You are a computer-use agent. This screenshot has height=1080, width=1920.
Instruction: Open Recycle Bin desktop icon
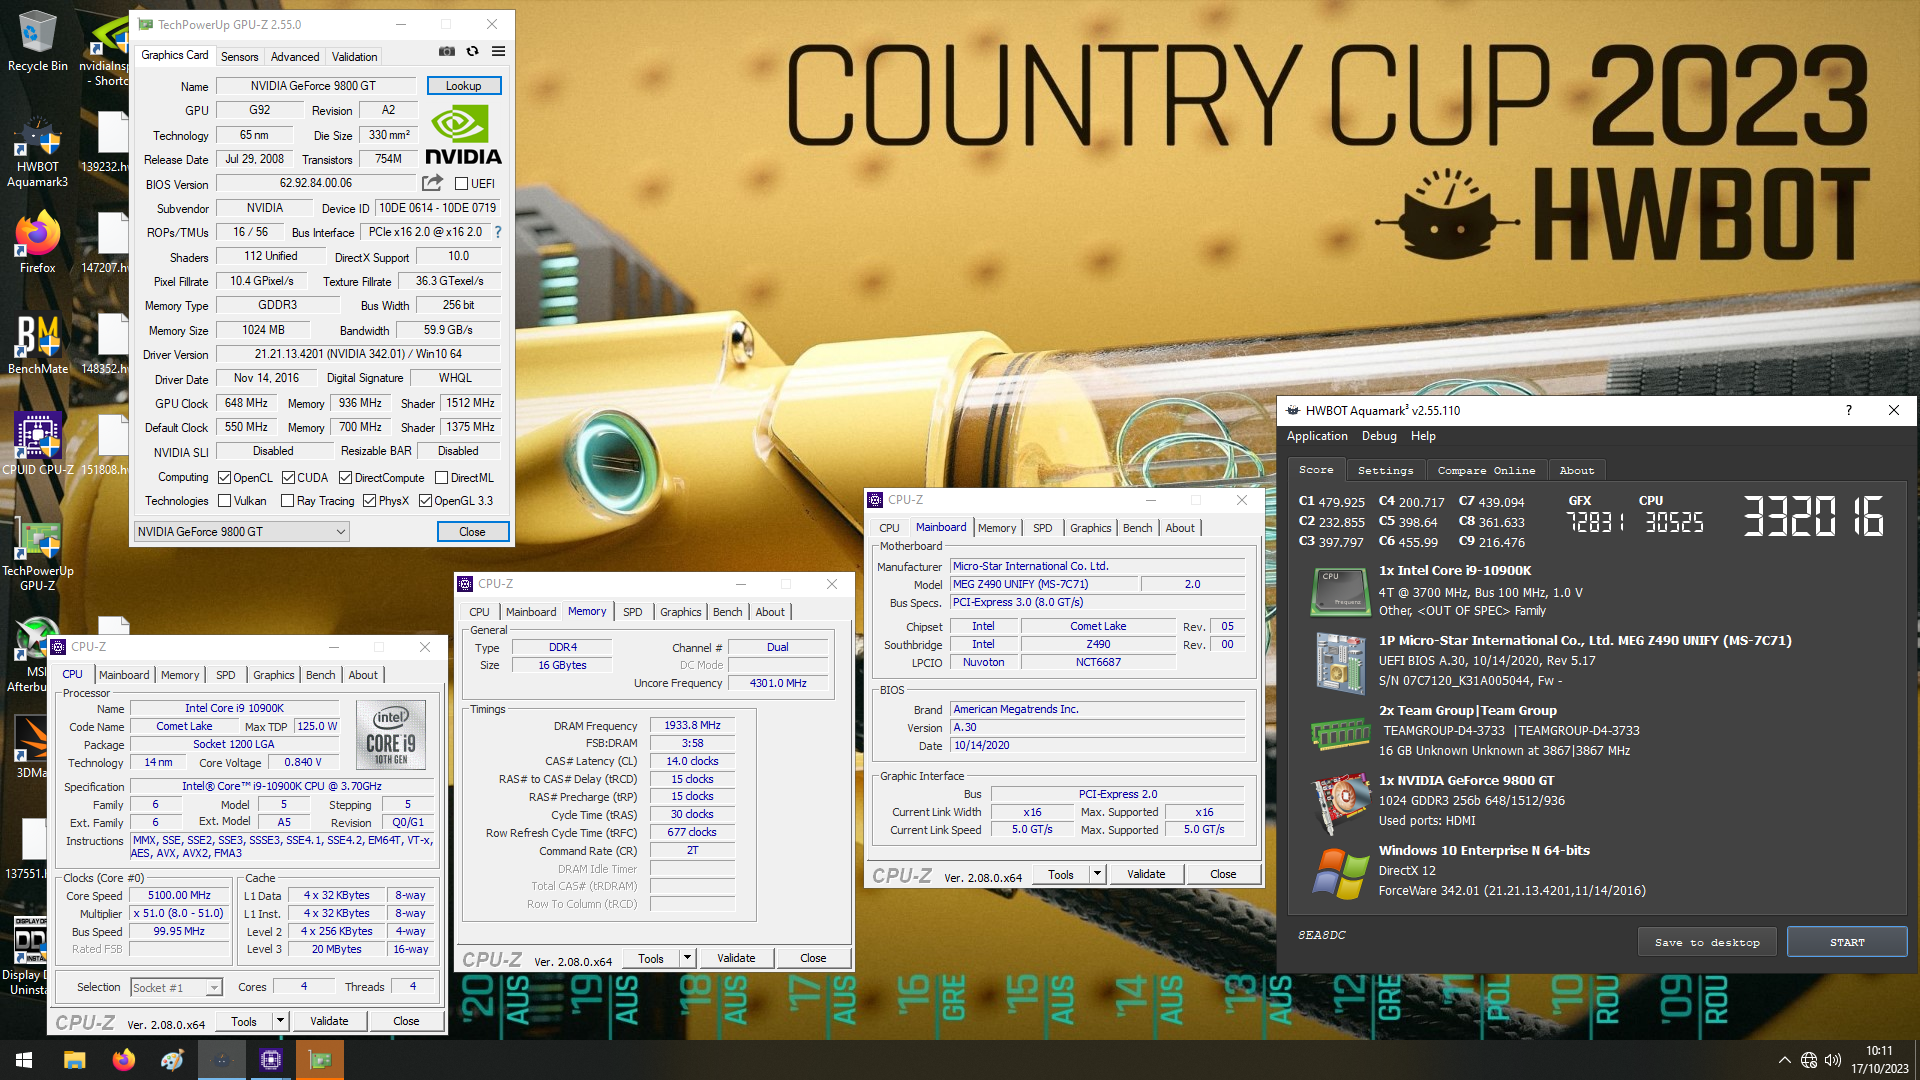(x=38, y=42)
